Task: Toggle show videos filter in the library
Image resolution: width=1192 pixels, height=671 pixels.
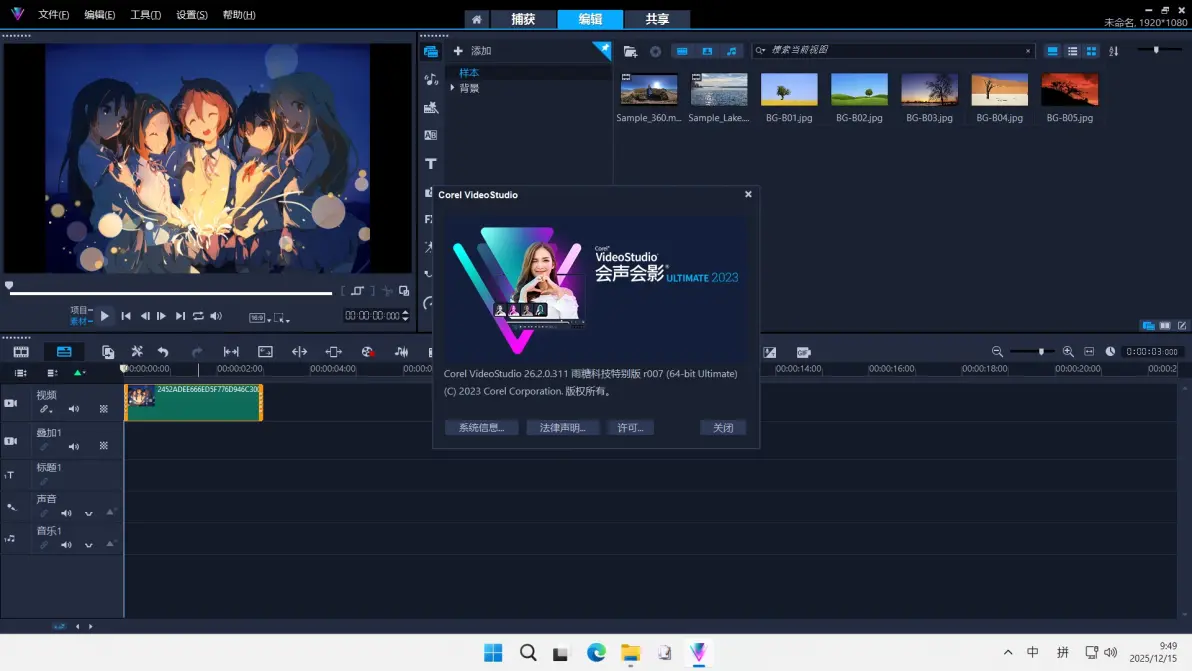Action: [682, 51]
